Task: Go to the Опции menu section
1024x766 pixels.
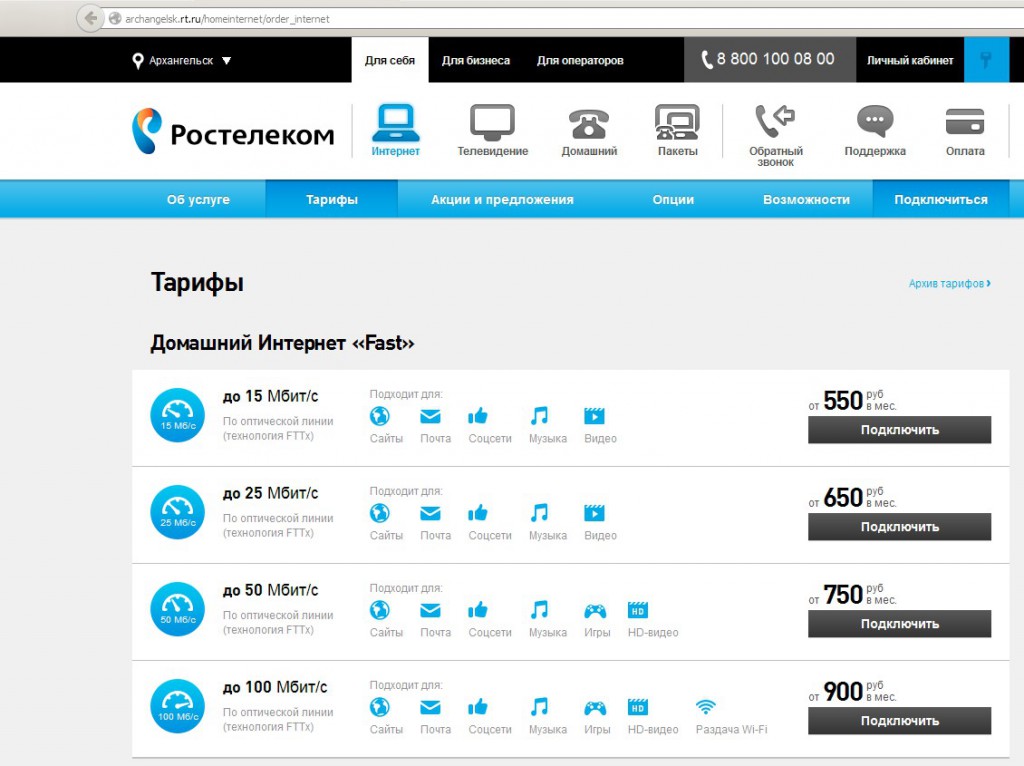Action: click(673, 199)
